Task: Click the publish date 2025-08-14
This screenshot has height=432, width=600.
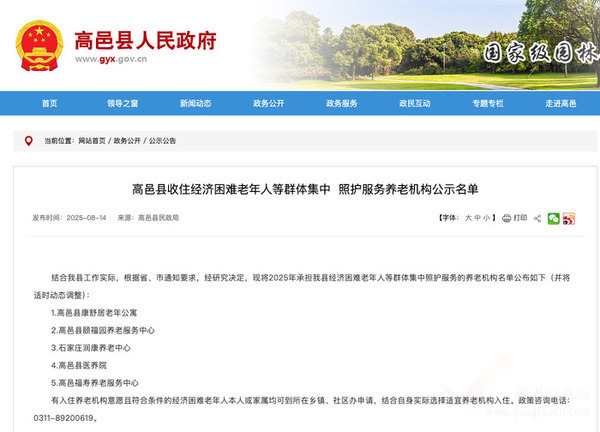Action: pos(86,218)
